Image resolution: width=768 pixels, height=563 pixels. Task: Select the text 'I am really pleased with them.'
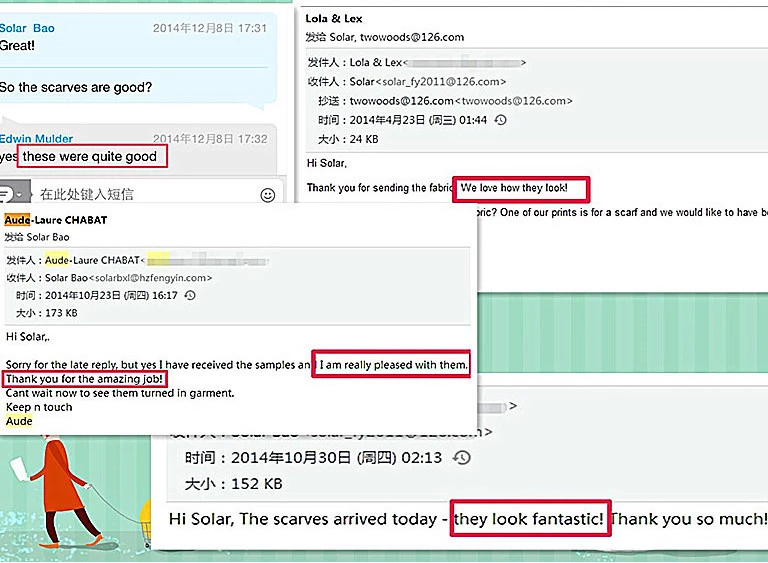point(394,365)
